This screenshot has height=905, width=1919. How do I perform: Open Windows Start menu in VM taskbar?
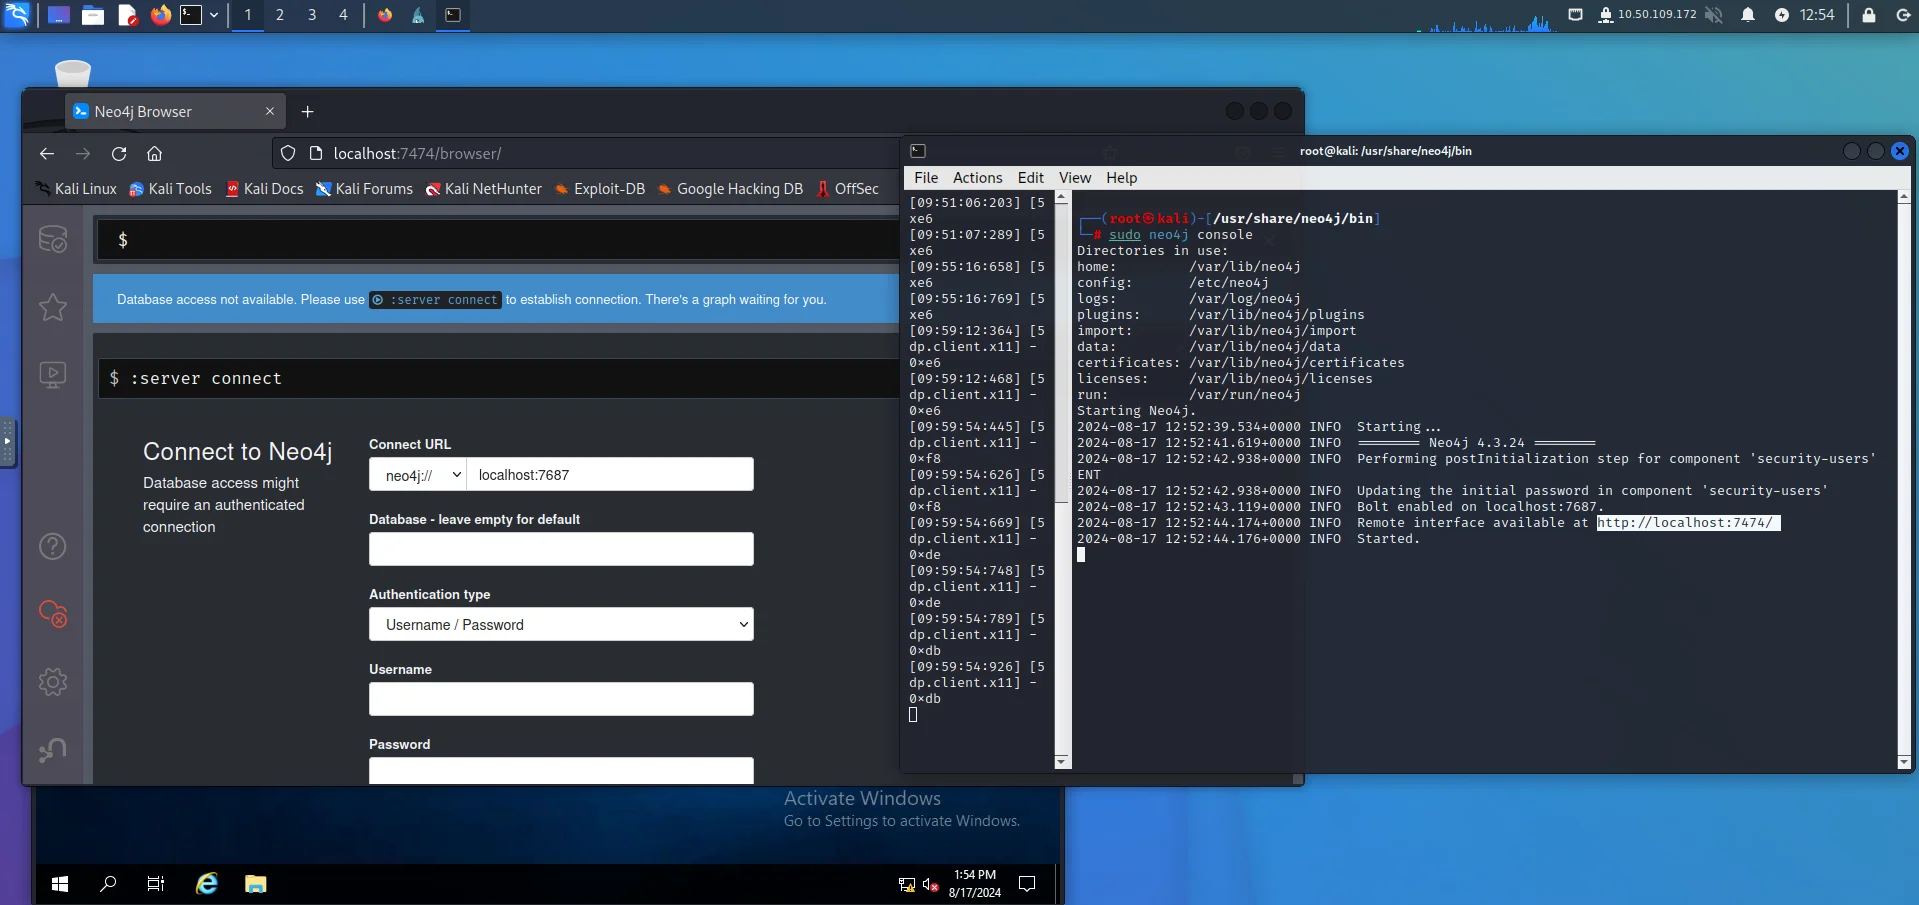click(x=60, y=884)
